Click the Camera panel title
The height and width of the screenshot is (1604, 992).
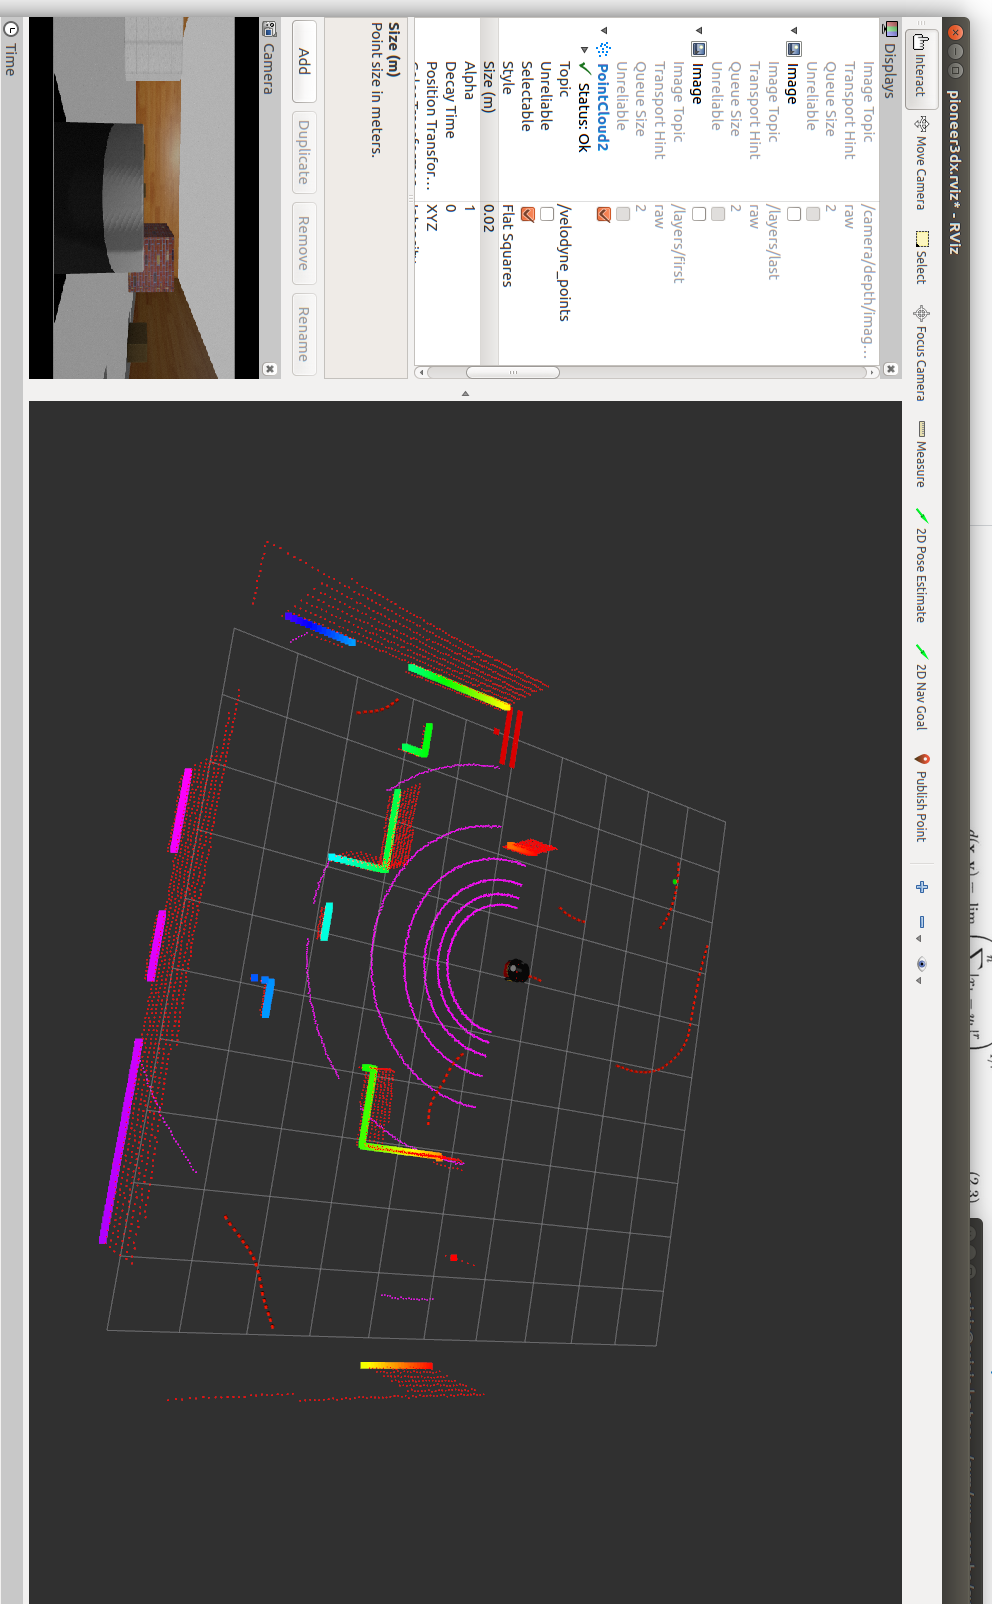coord(269,68)
